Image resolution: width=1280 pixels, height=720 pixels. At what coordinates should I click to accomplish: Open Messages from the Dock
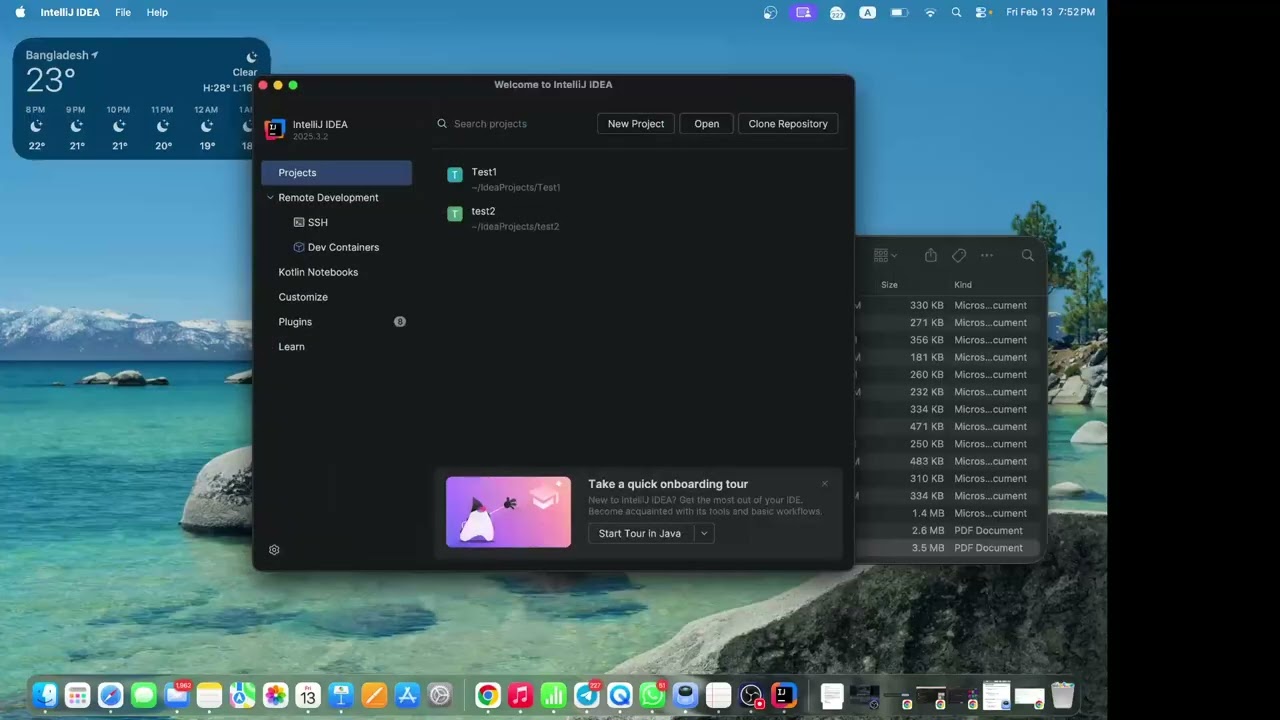(x=144, y=695)
